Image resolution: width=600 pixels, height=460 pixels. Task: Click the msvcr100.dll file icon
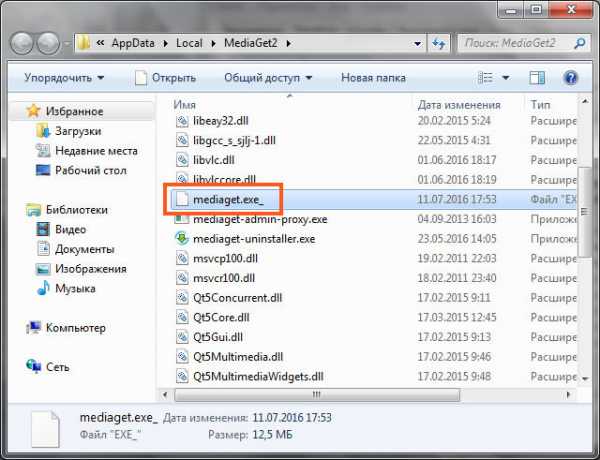click(x=182, y=278)
